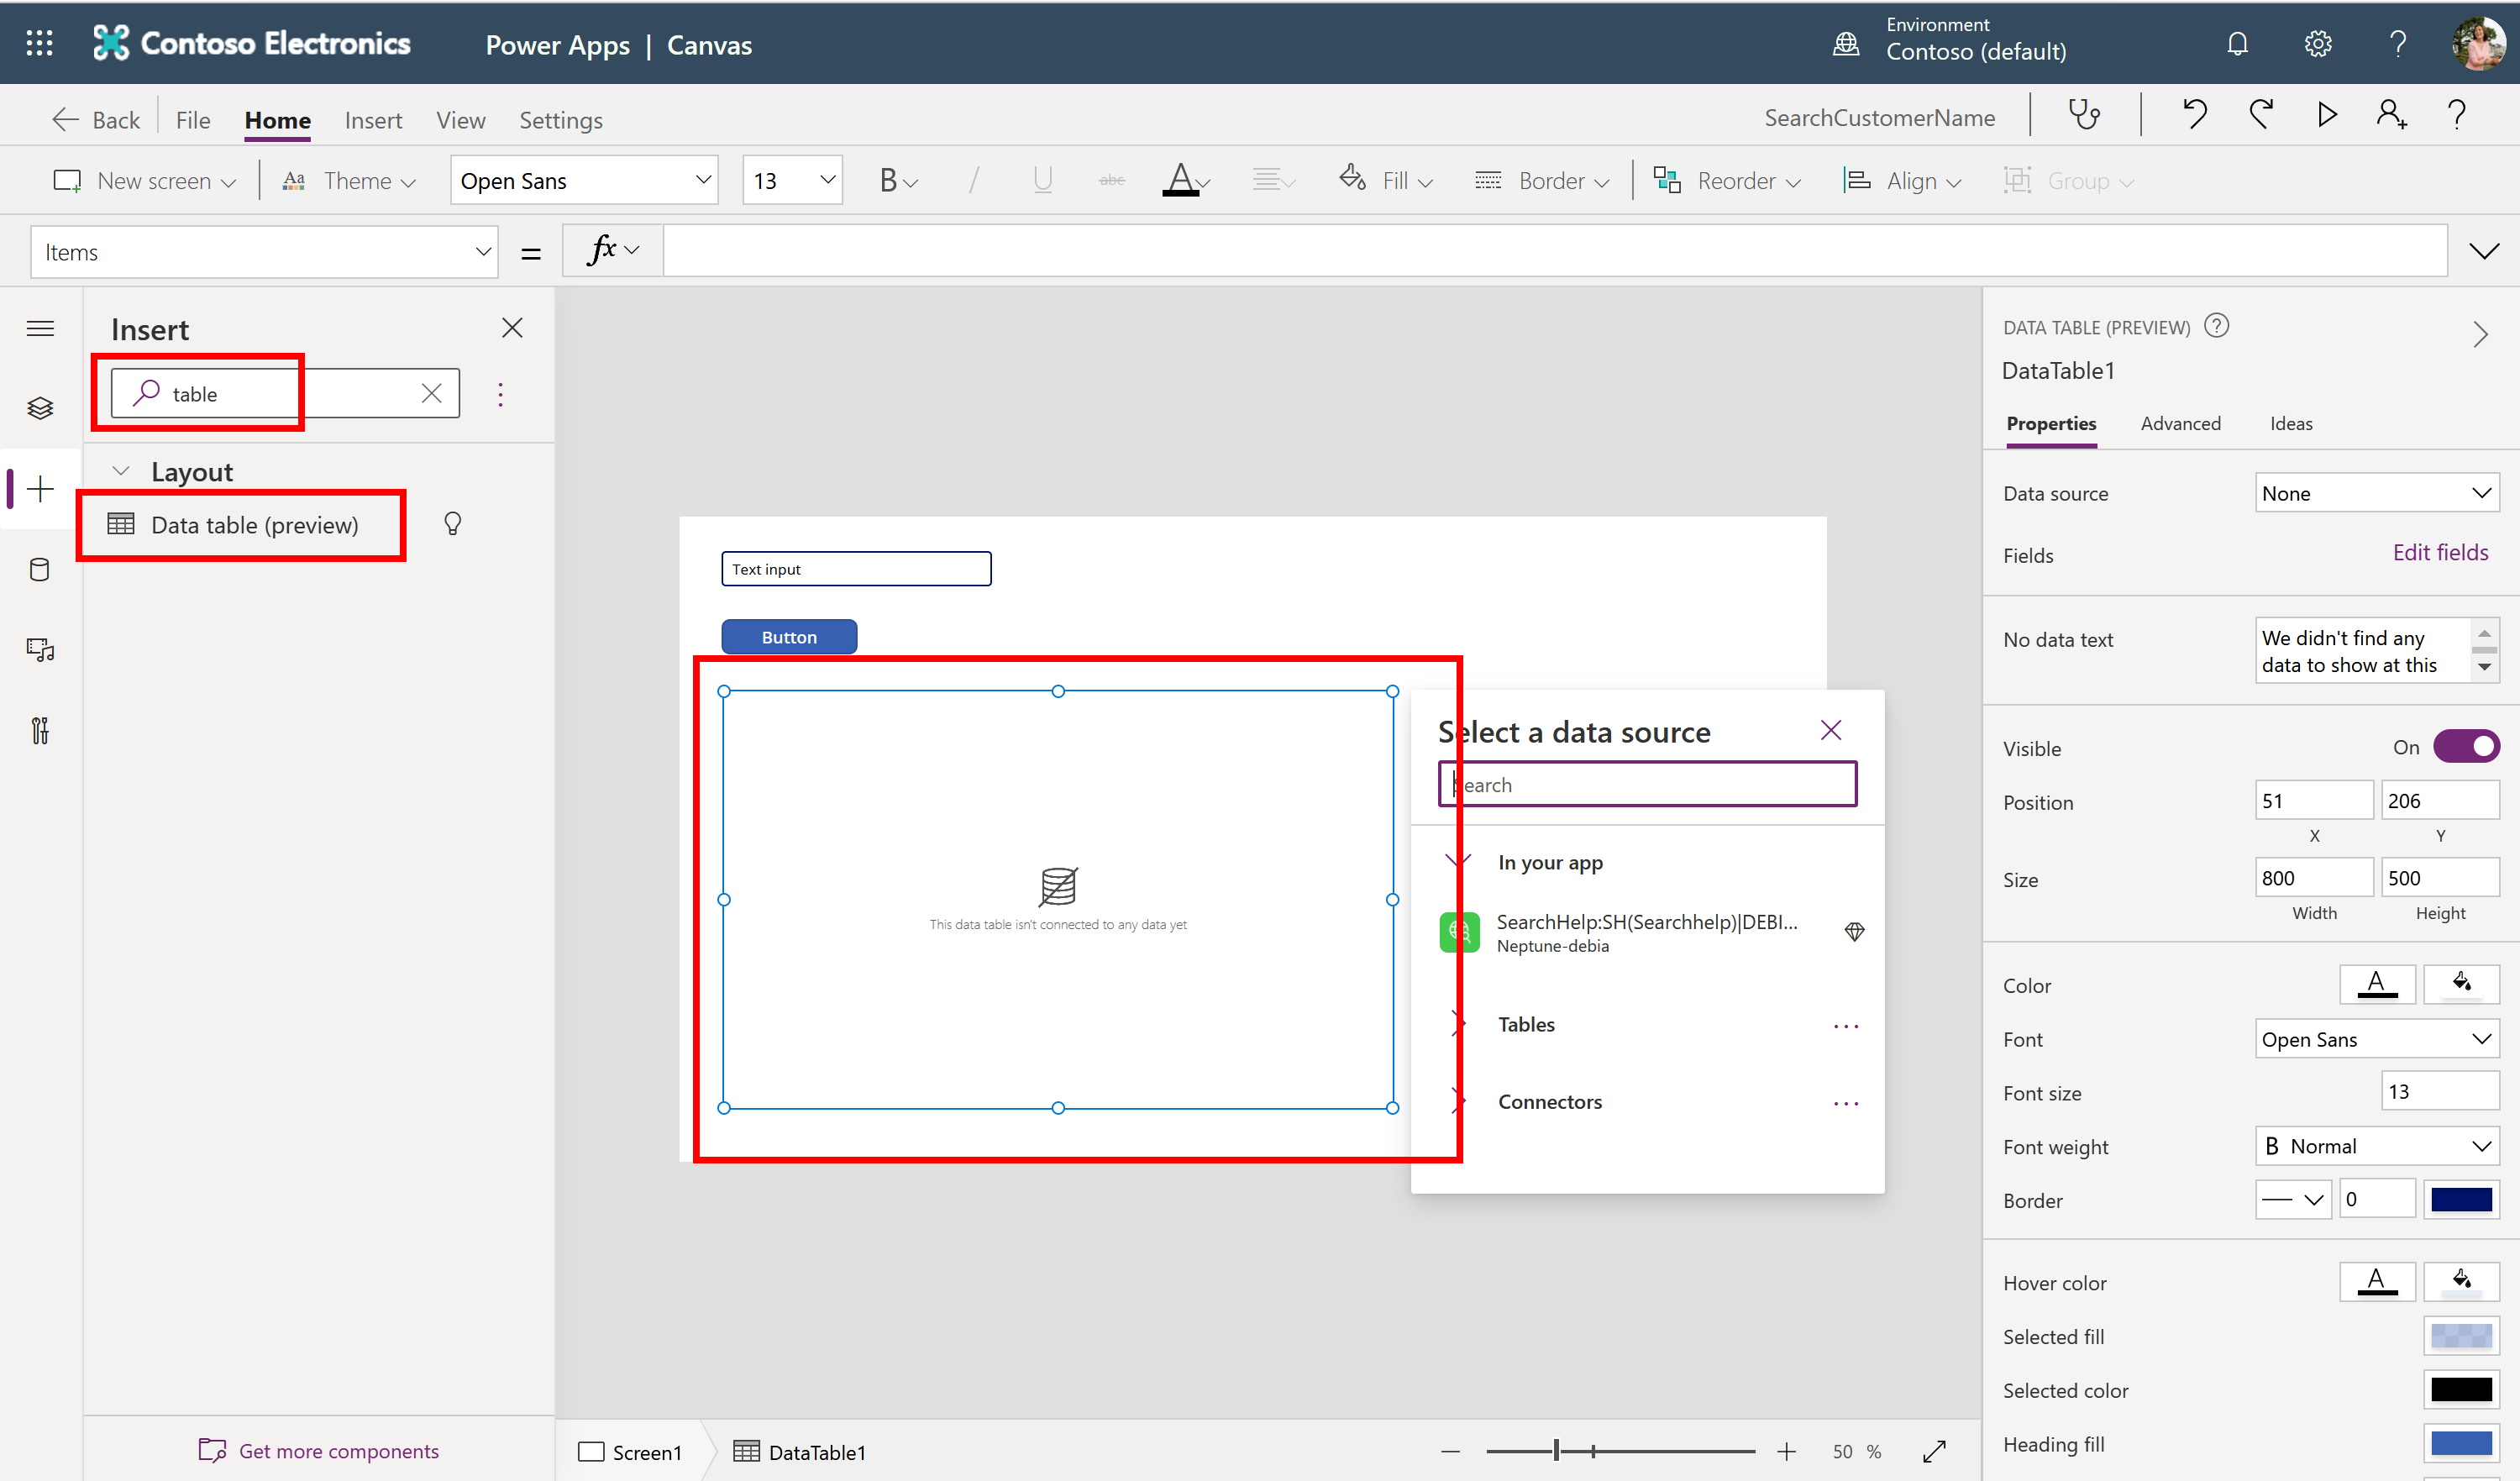Image resolution: width=2520 pixels, height=1481 pixels.
Task: Click premium diamond icon on SearchHelp
Action: click(1854, 932)
